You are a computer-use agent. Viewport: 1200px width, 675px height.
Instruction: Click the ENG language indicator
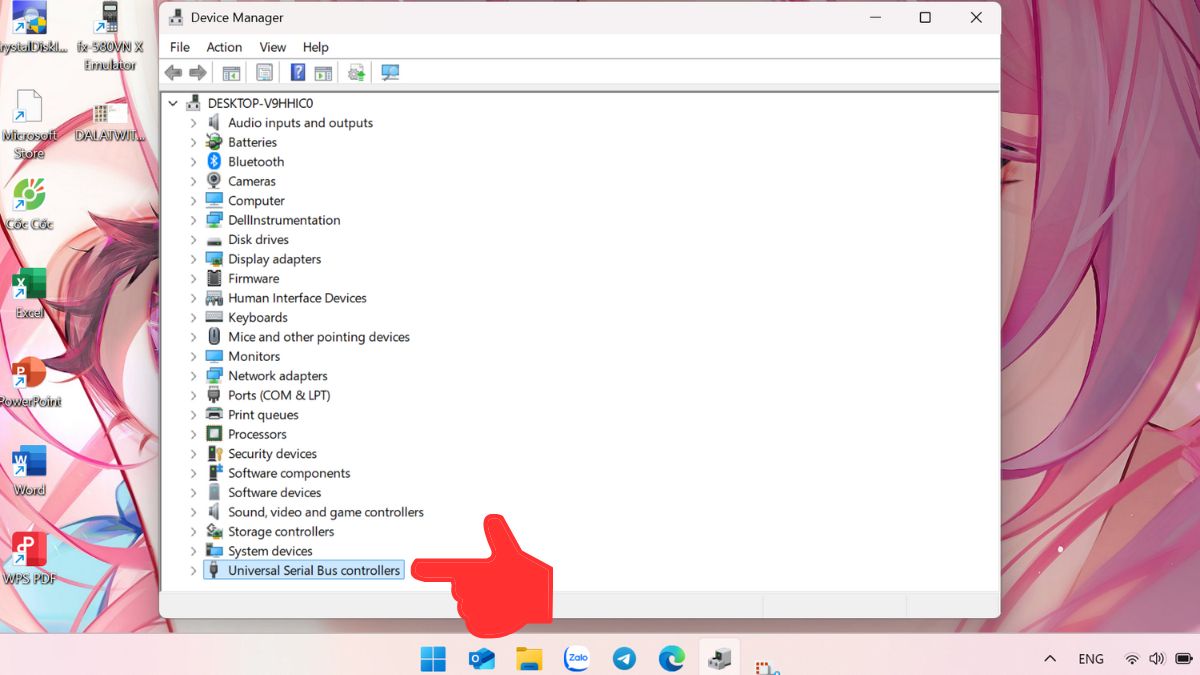coord(1091,659)
